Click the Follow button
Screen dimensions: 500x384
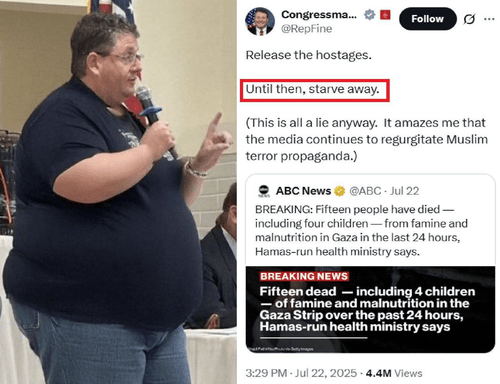[428, 19]
